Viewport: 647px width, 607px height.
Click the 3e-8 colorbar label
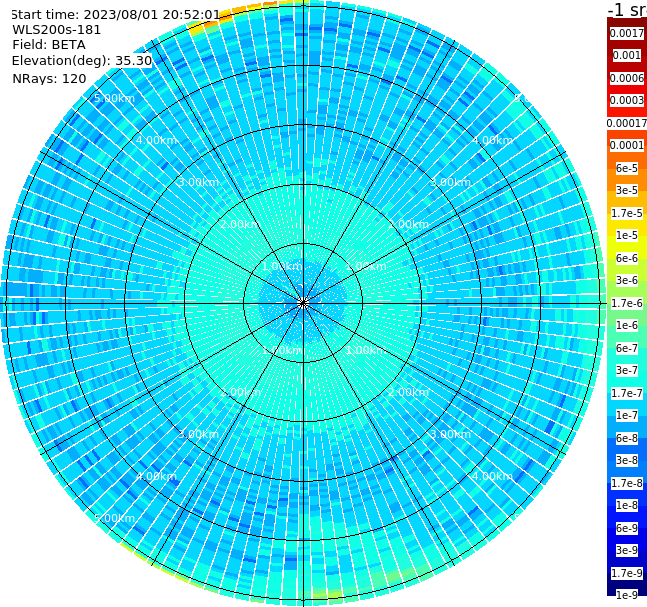click(x=627, y=460)
